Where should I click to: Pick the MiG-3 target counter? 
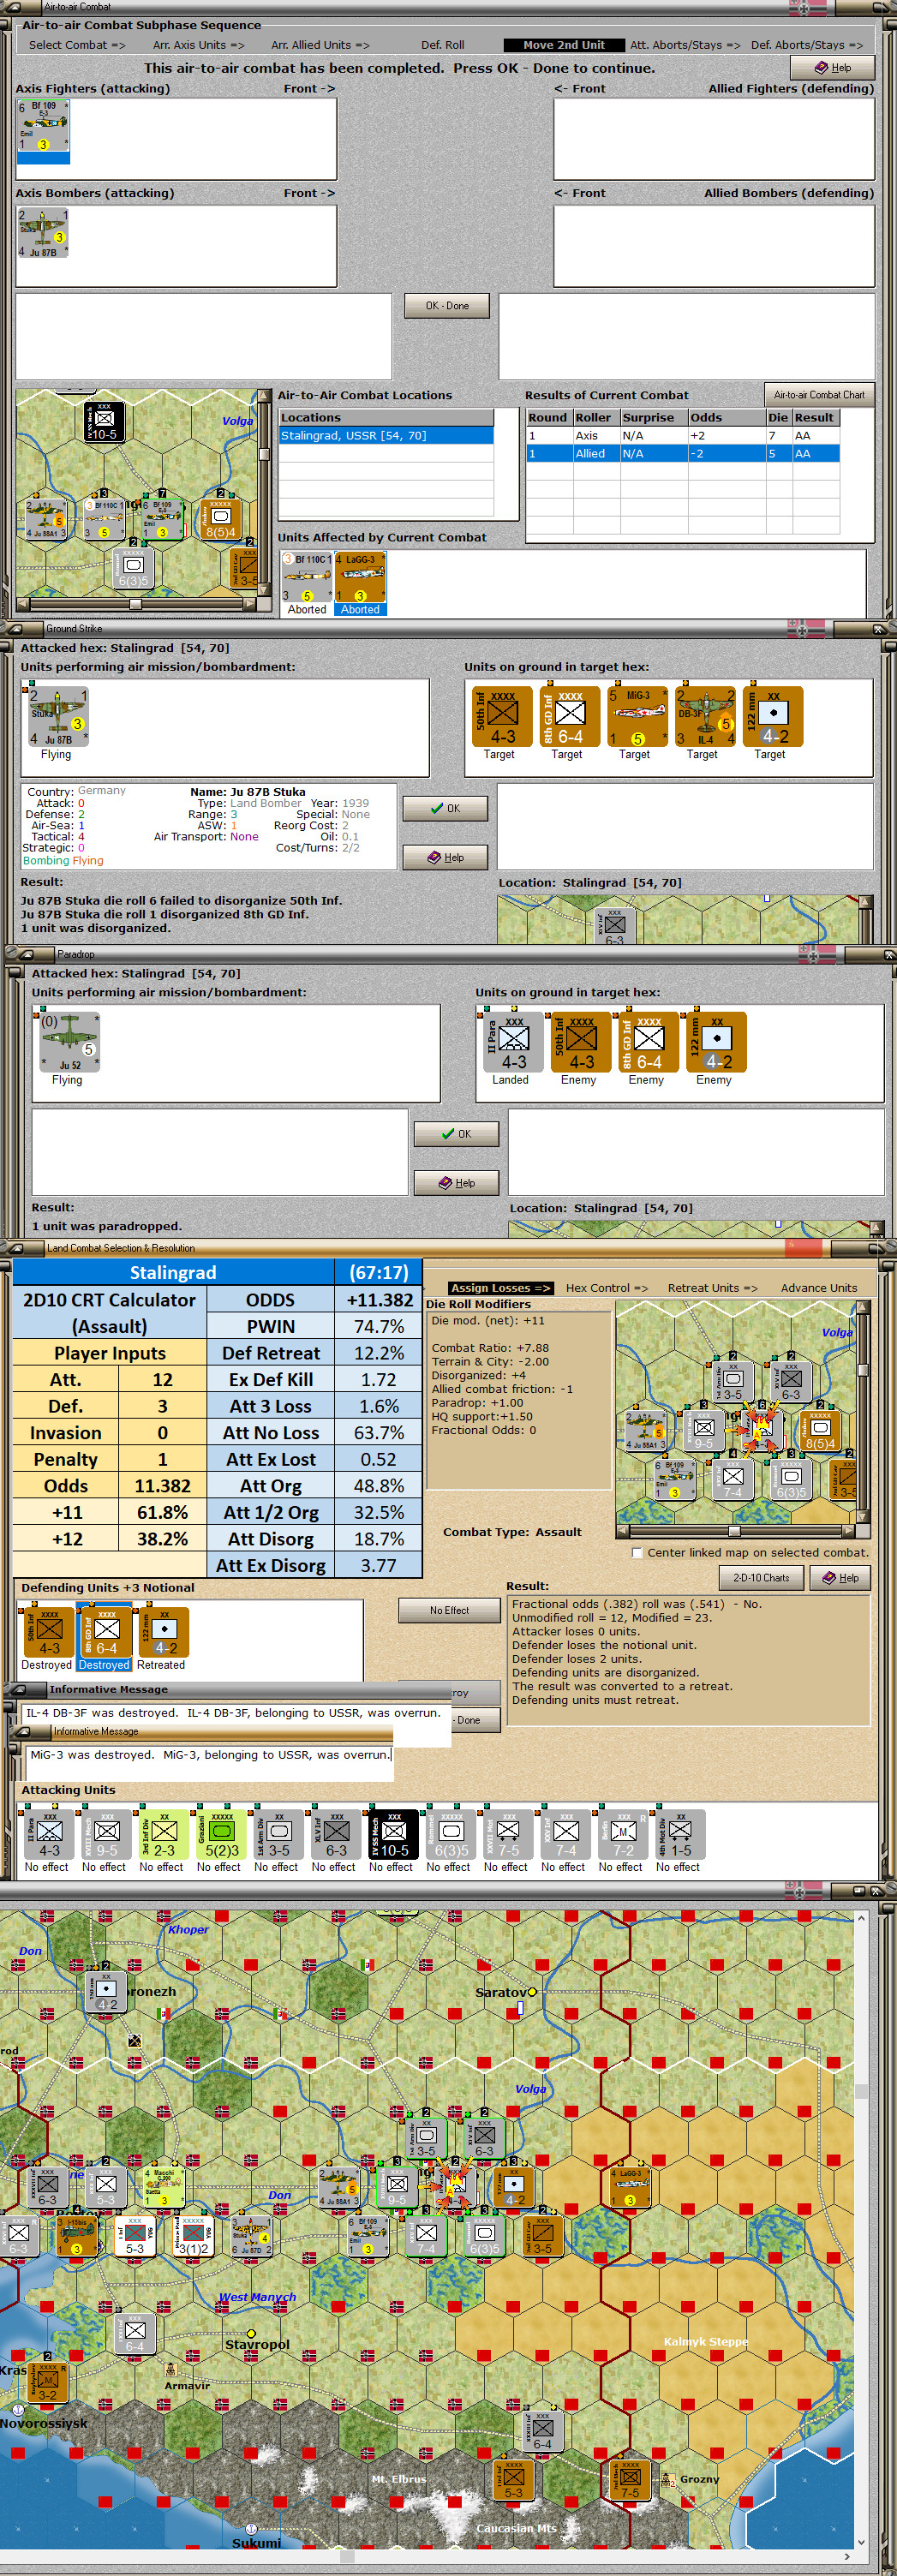(x=637, y=716)
